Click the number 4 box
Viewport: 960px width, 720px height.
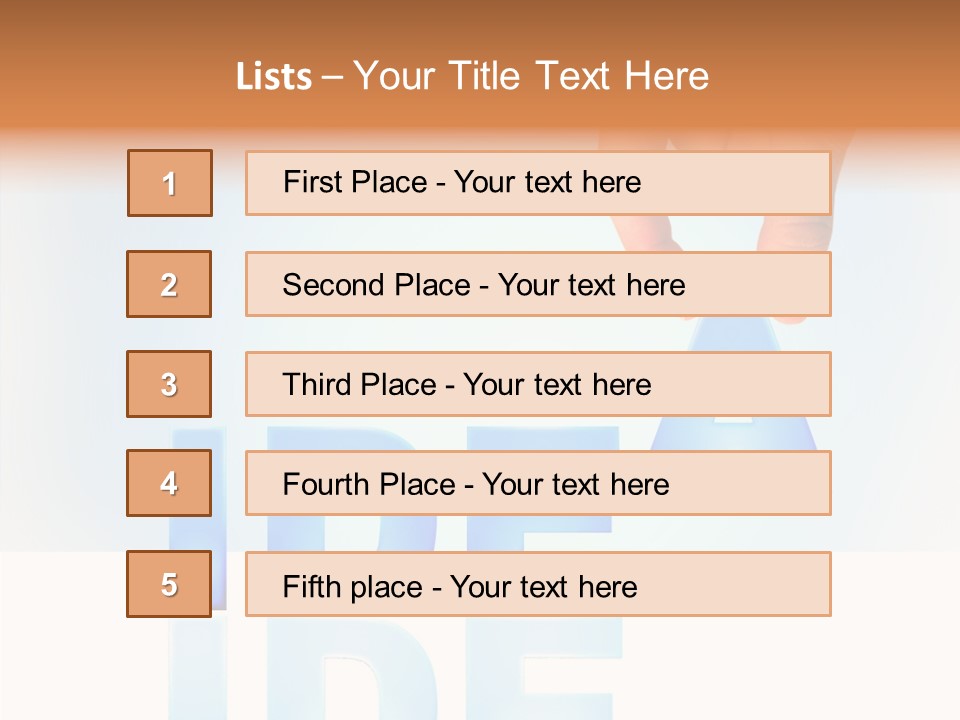[x=169, y=483]
